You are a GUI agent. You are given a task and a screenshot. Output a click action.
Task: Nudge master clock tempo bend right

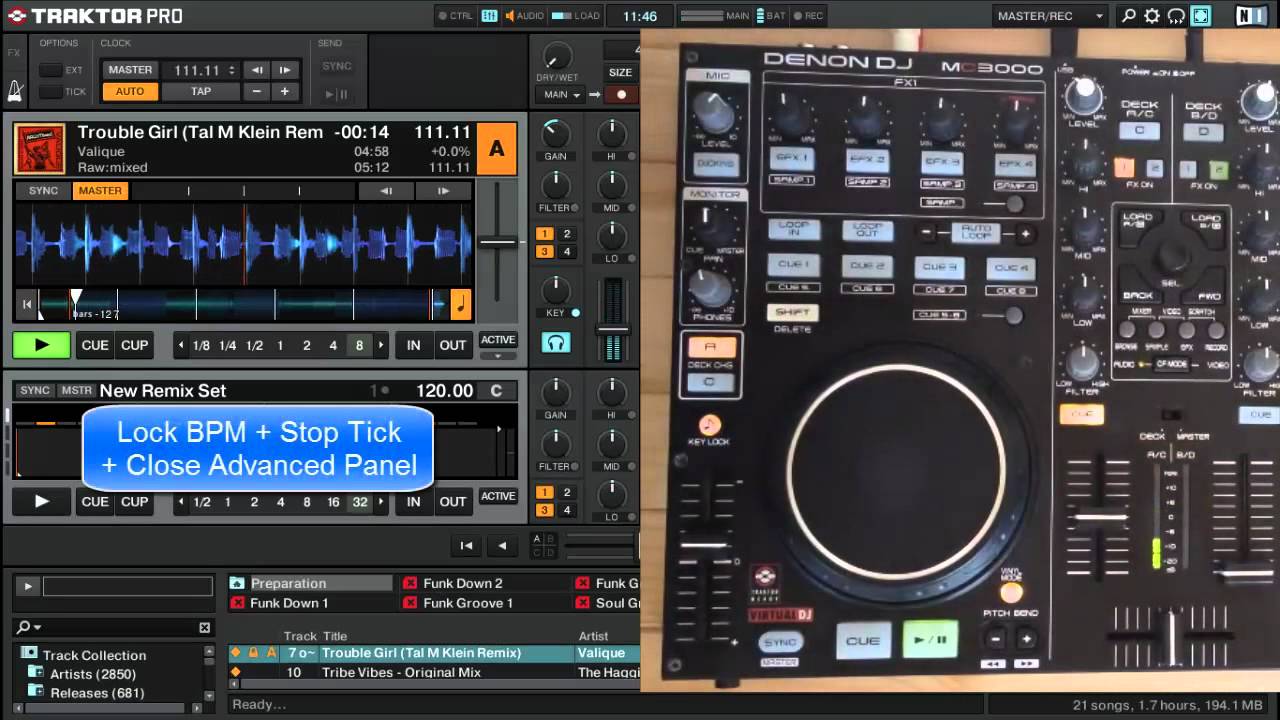point(285,70)
